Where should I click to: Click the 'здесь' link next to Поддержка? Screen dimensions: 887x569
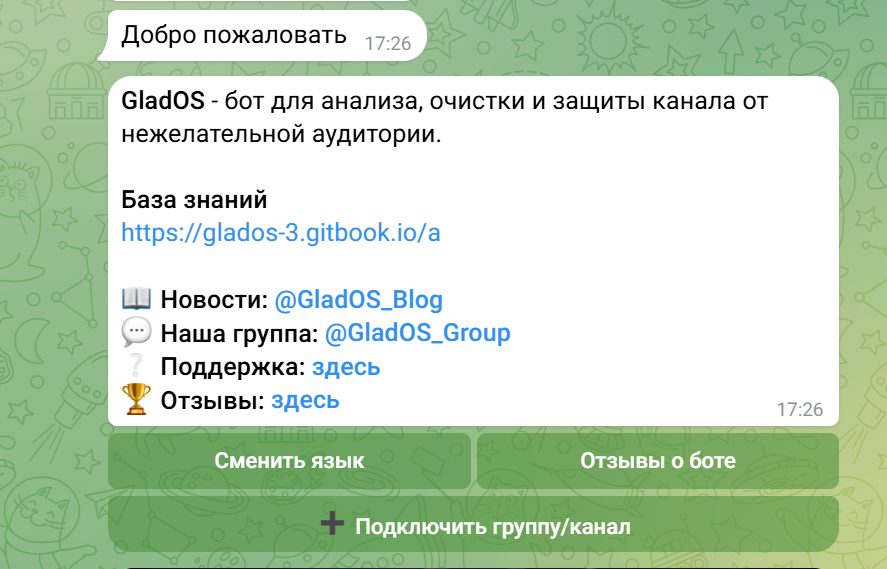[x=346, y=367]
